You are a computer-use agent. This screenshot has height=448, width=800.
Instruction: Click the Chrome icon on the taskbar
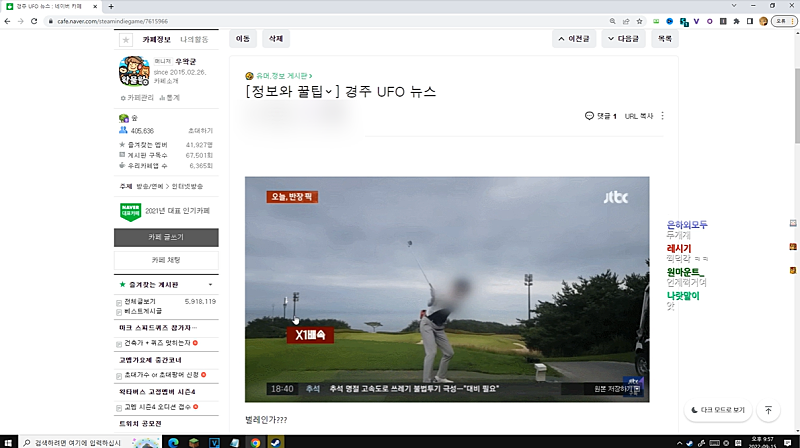(x=255, y=442)
